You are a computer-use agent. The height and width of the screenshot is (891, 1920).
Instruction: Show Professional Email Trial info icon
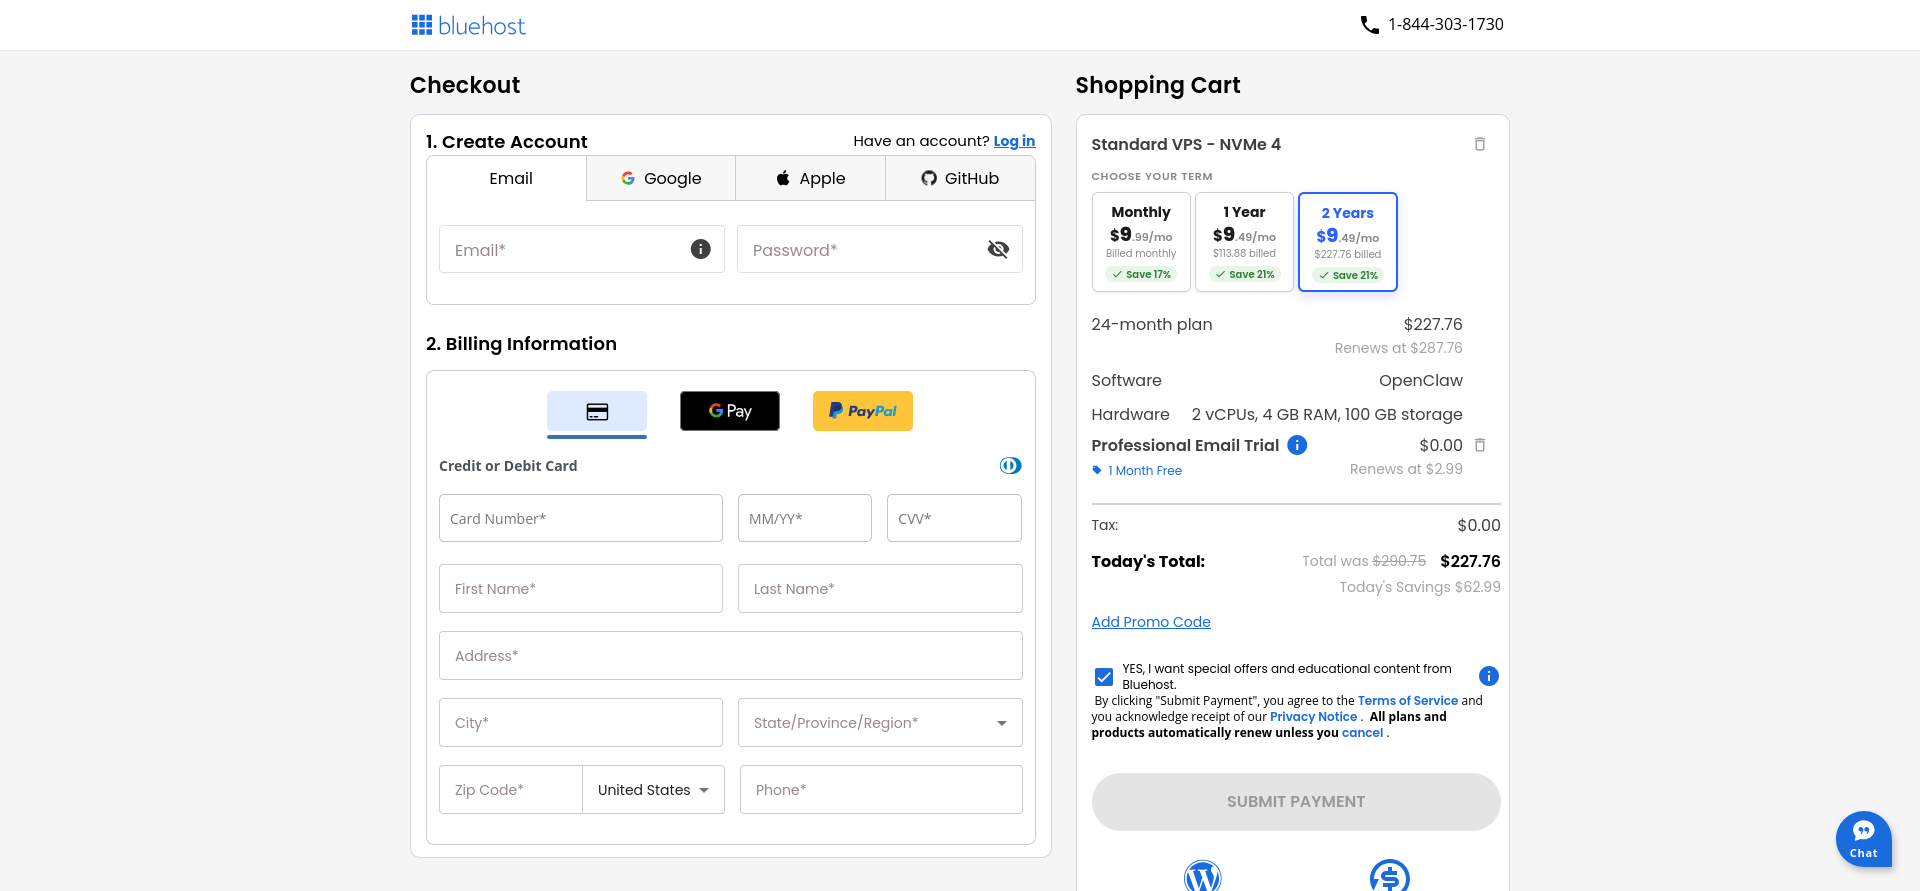click(x=1297, y=445)
